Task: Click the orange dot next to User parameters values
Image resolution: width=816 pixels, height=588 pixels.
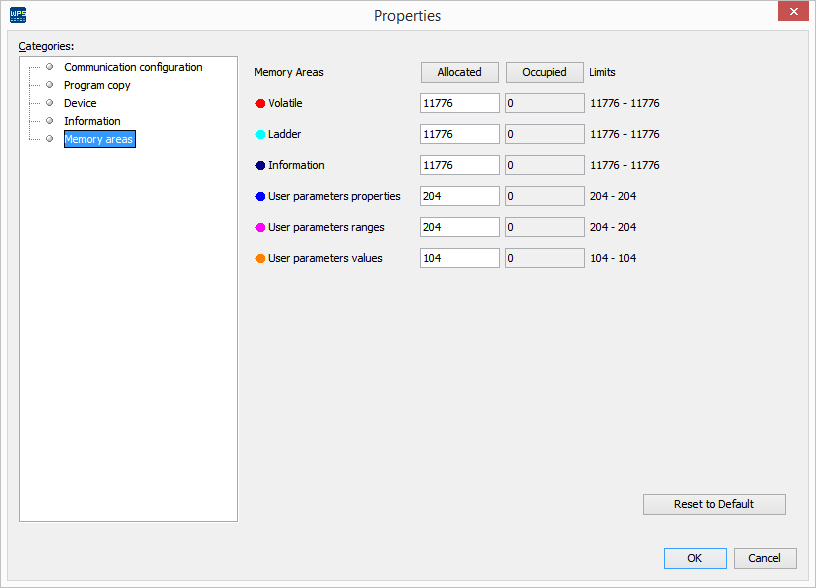Action: pyautogui.click(x=261, y=258)
